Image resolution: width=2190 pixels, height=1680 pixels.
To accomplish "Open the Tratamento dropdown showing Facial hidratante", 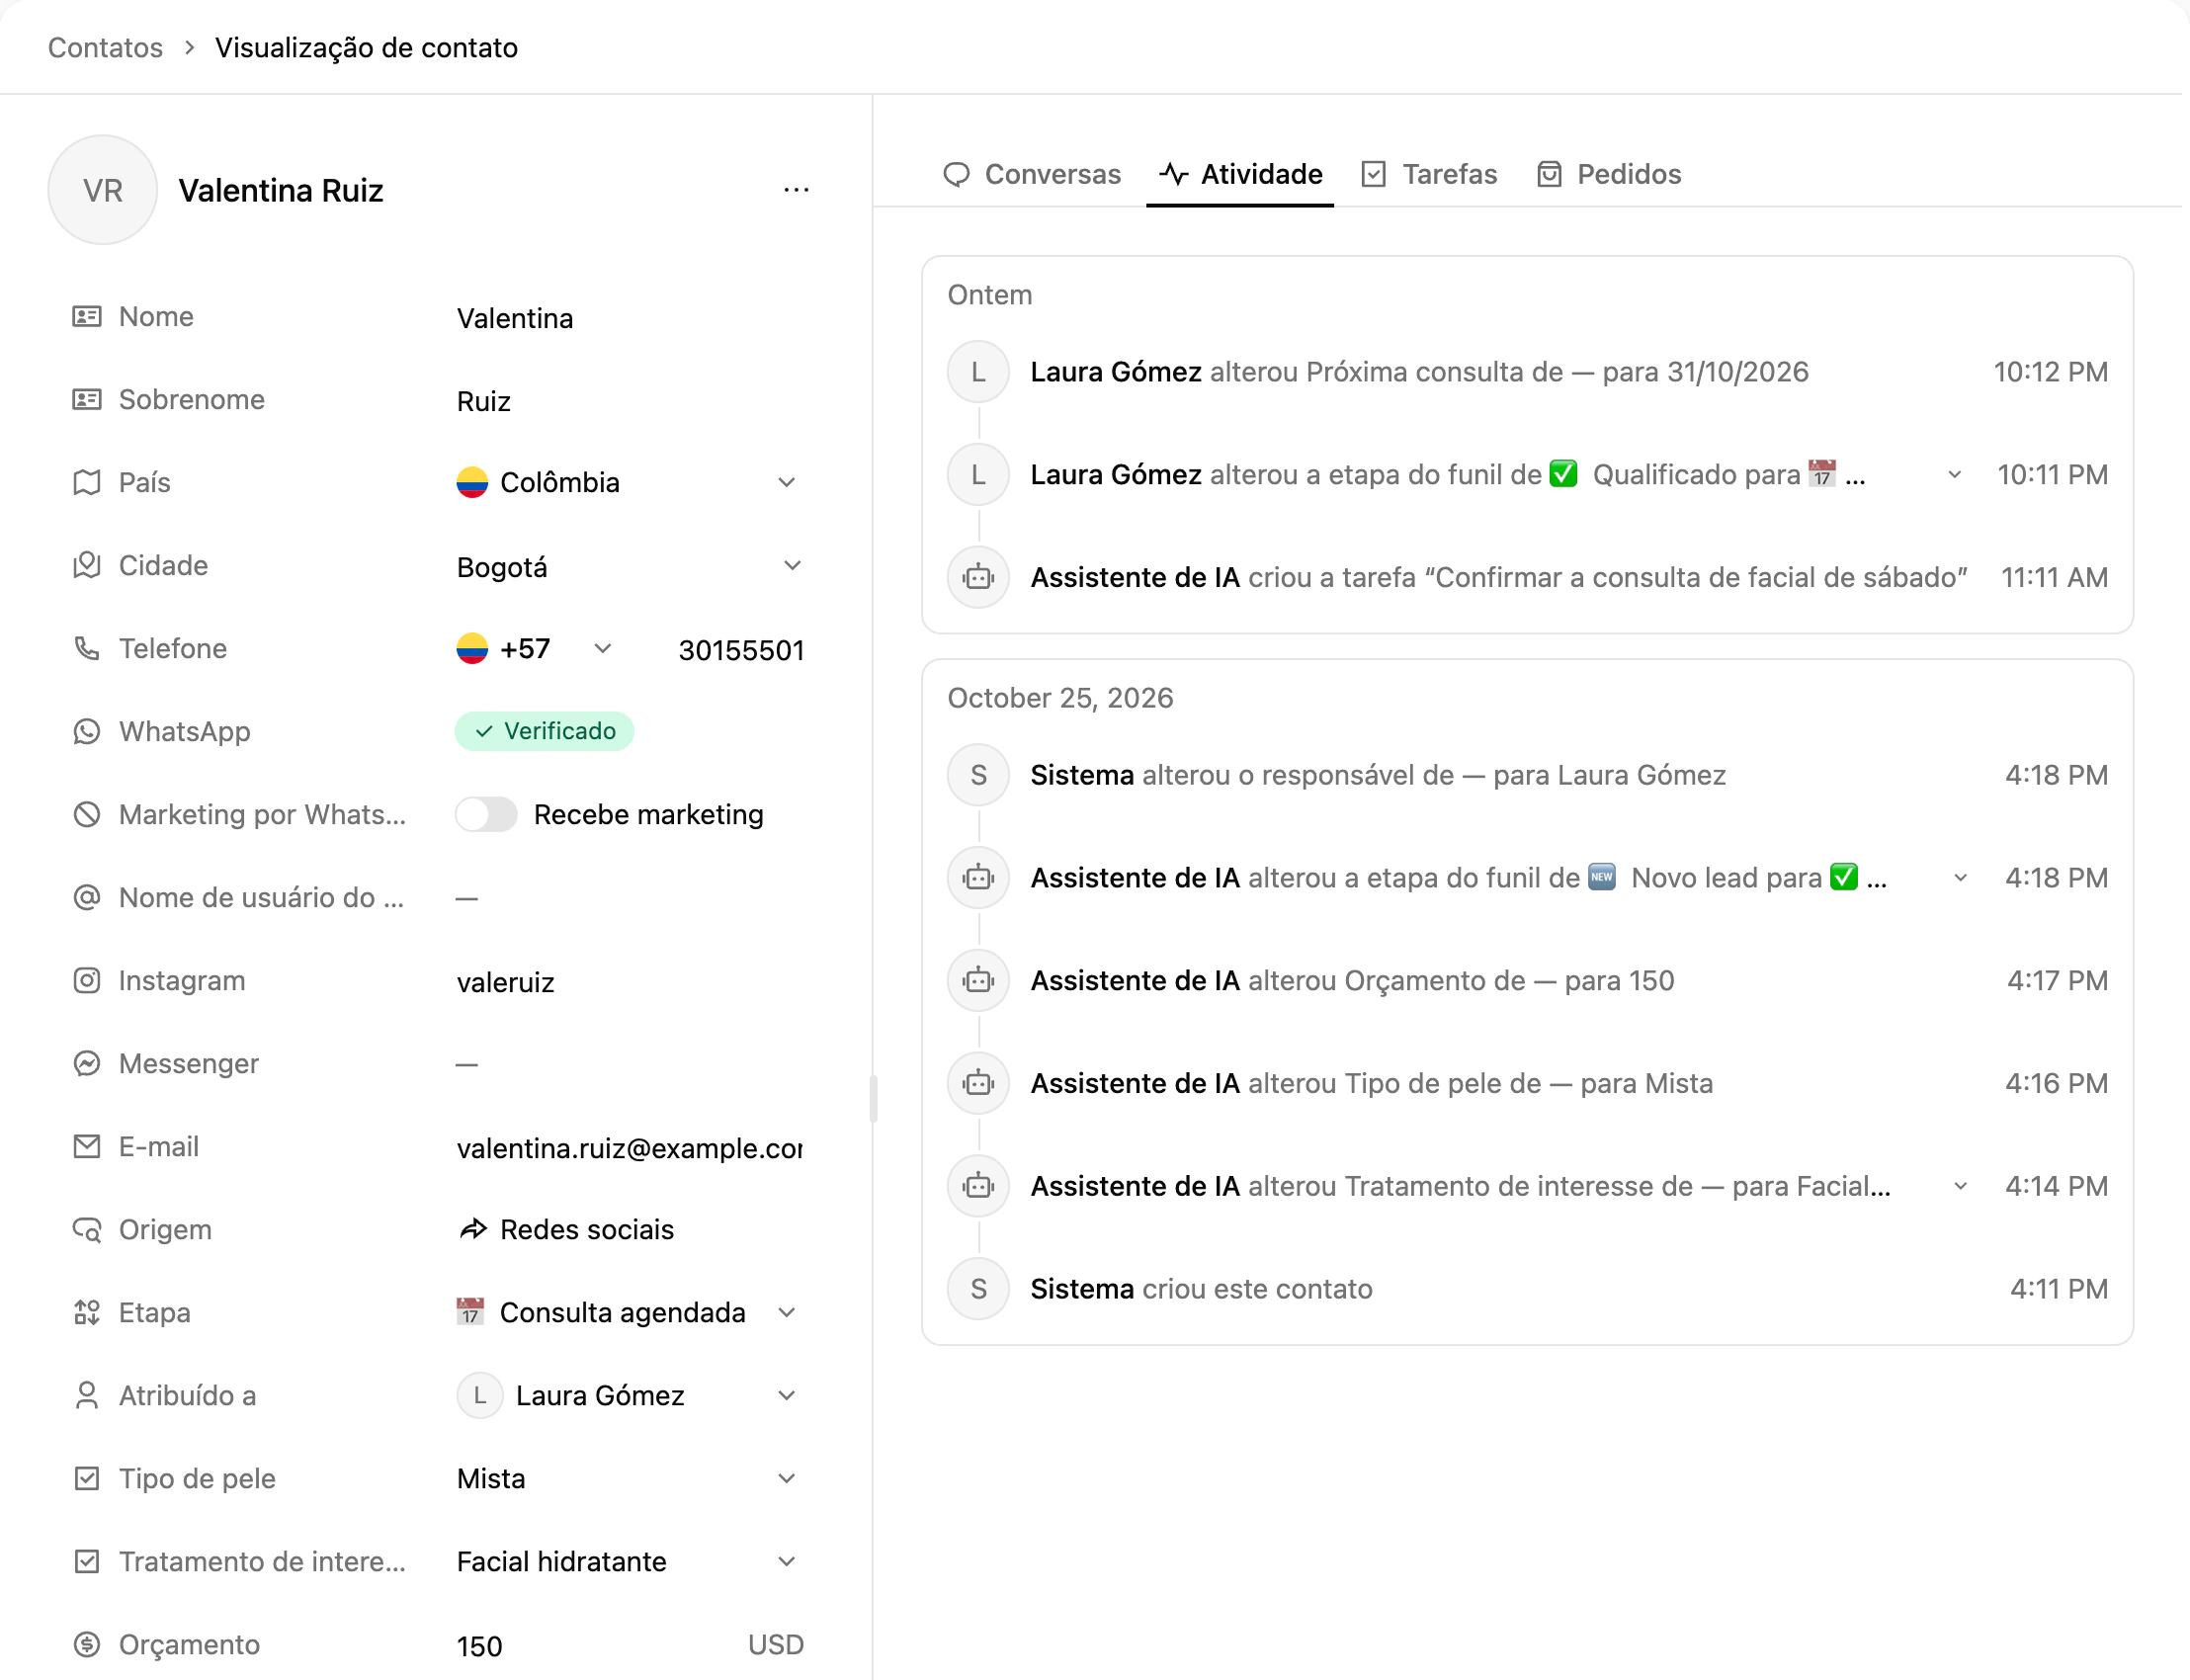I will (630, 1562).
